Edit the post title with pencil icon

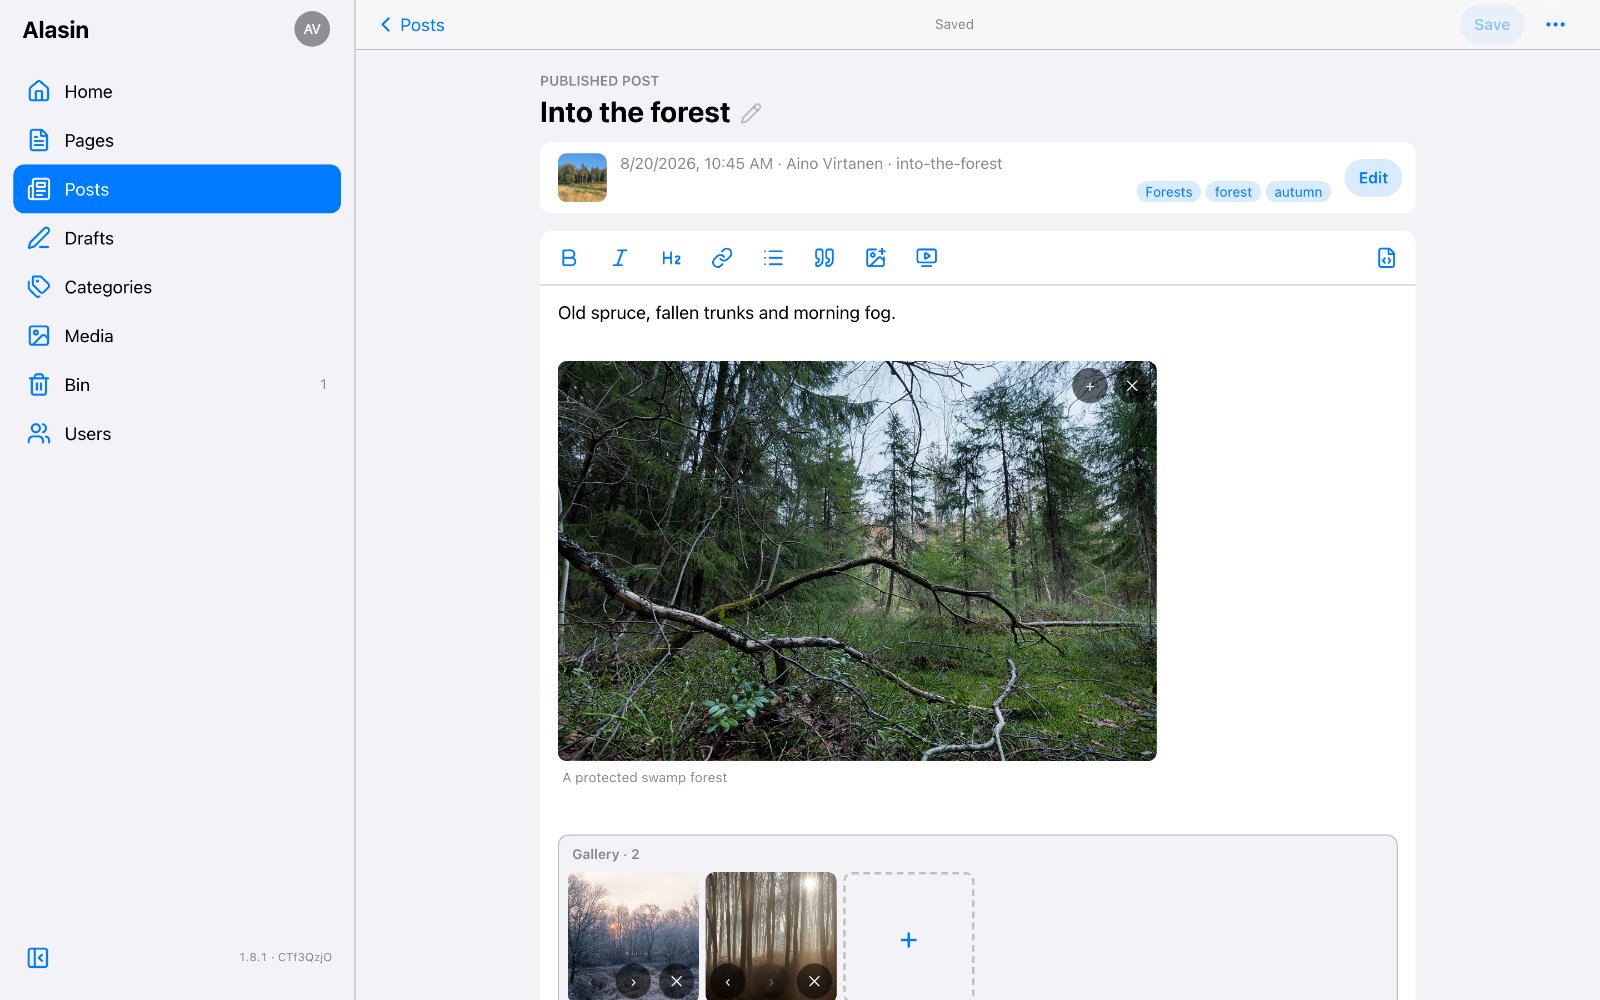[751, 113]
